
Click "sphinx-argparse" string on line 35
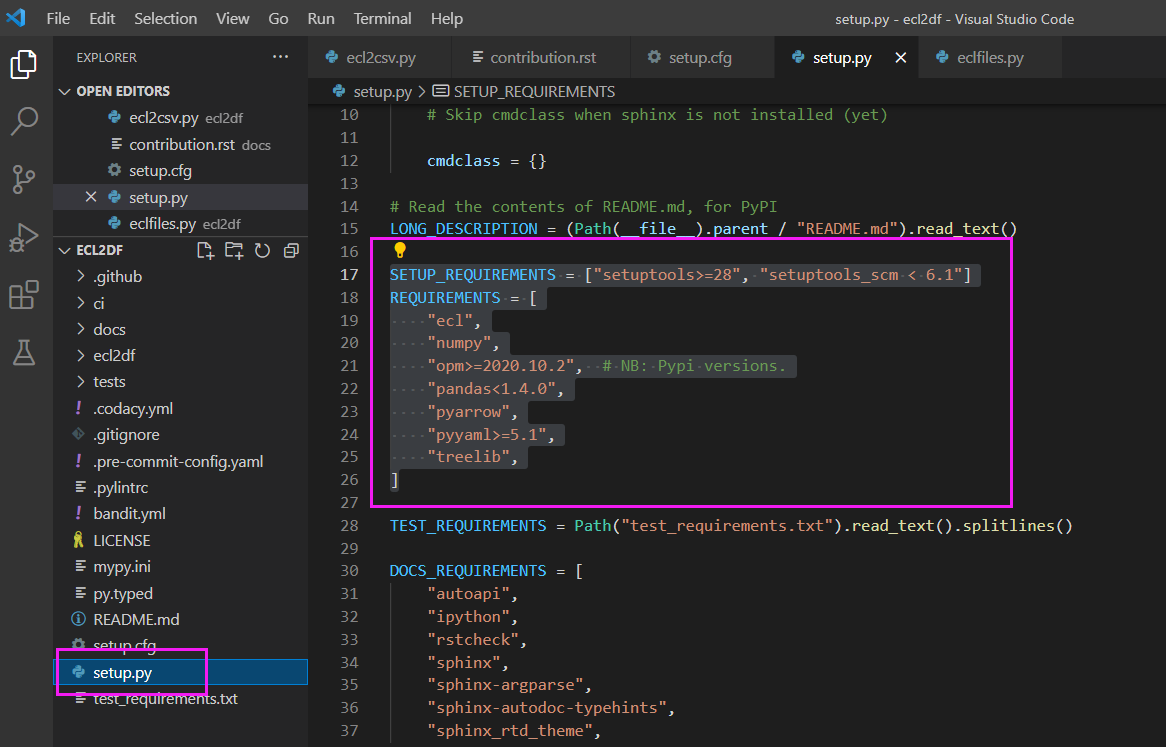(x=505, y=685)
